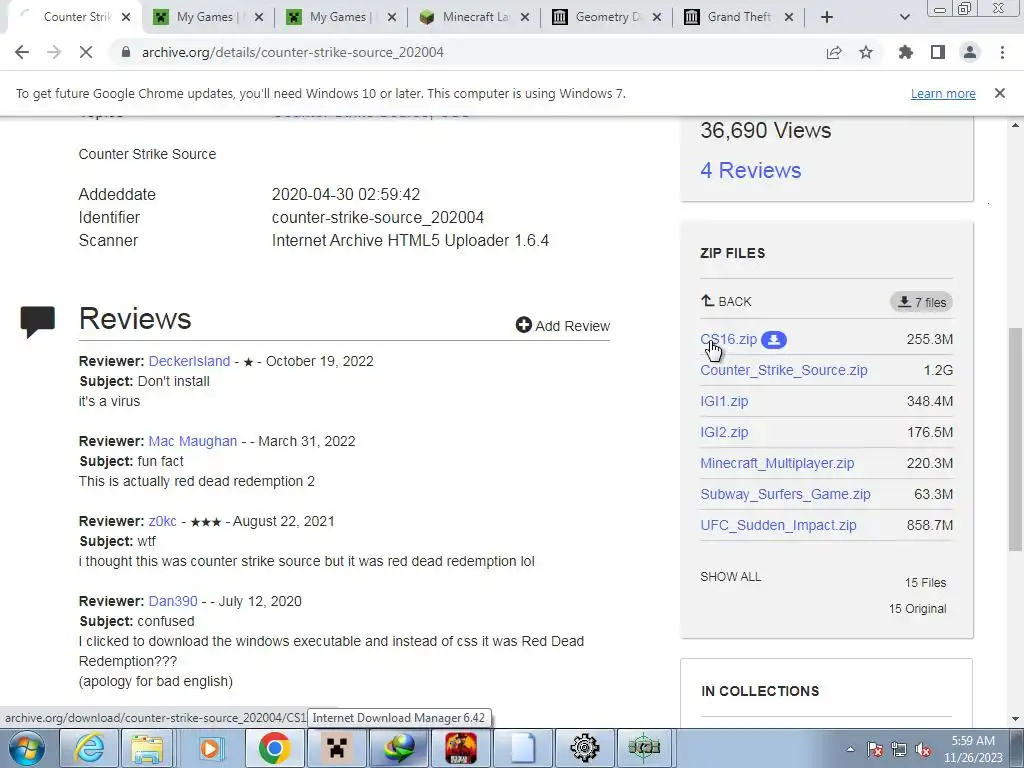Download the IGI1.zip file

(724, 401)
